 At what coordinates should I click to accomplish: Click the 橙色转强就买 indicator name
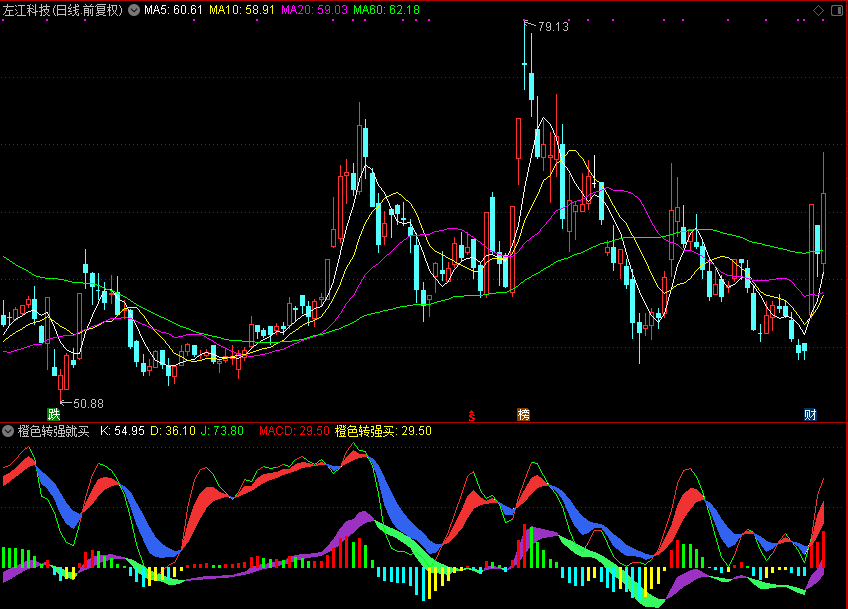point(54,431)
